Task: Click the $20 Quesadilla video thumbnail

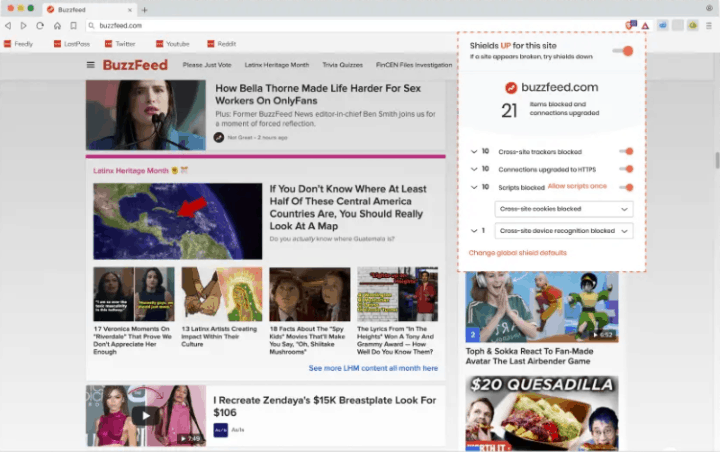Action: click(x=542, y=413)
